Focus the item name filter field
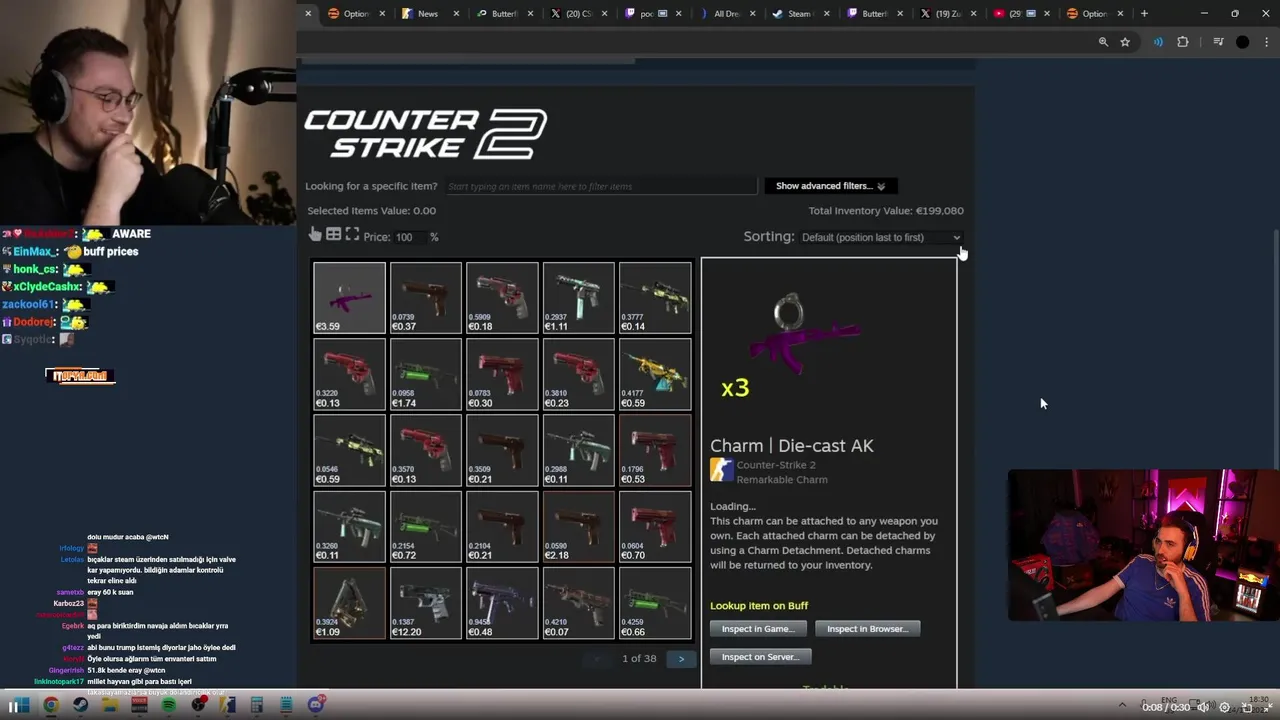 [x=601, y=186]
